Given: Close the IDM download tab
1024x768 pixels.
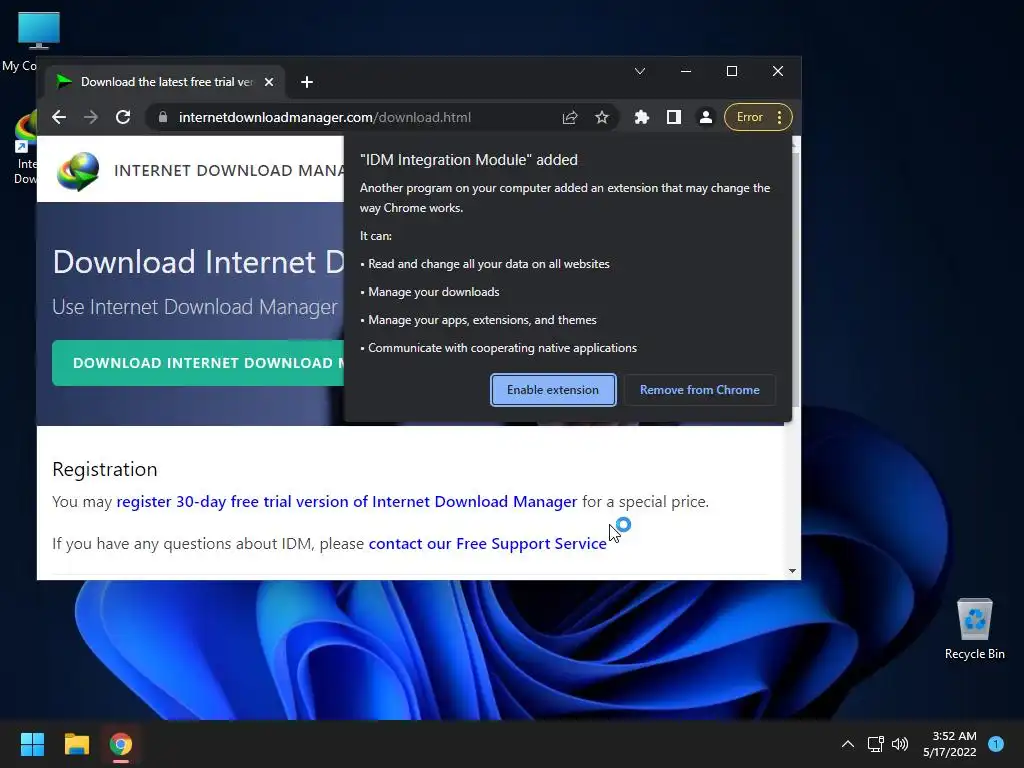Looking at the screenshot, I should click(x=269, y=82).
